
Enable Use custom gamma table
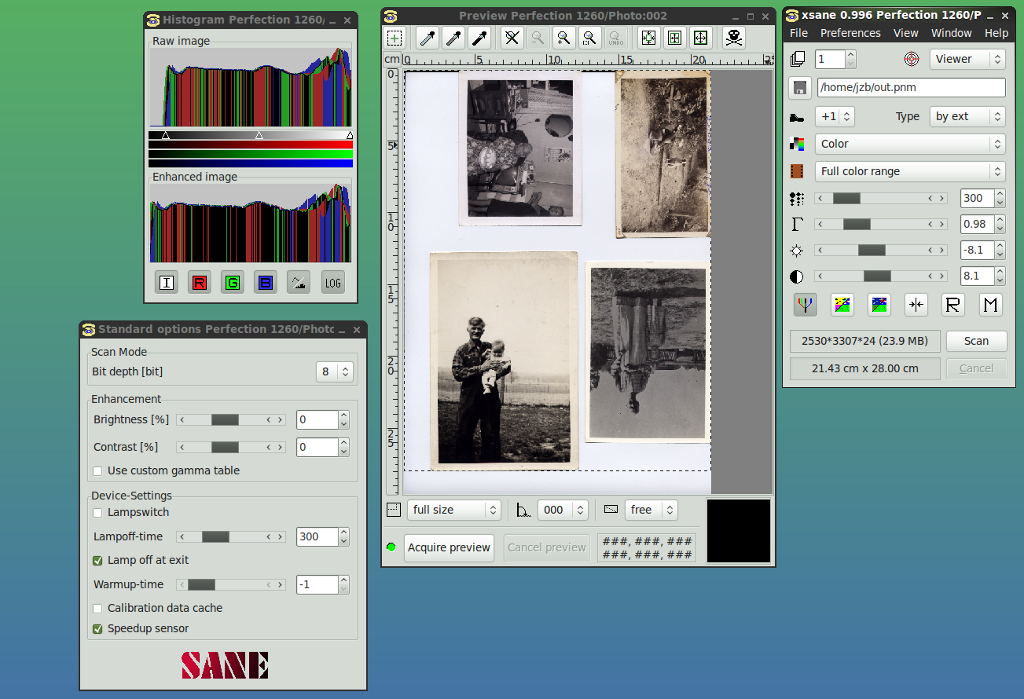pyautogui.click(x=98, y=471)
